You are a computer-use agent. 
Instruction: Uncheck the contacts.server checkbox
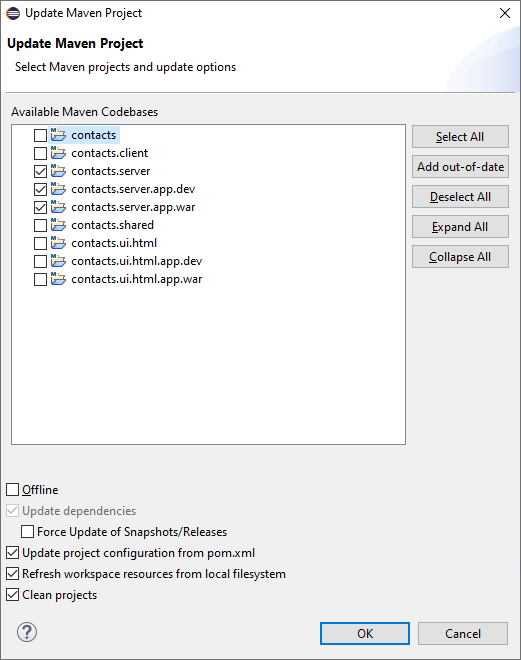point(40,171)
